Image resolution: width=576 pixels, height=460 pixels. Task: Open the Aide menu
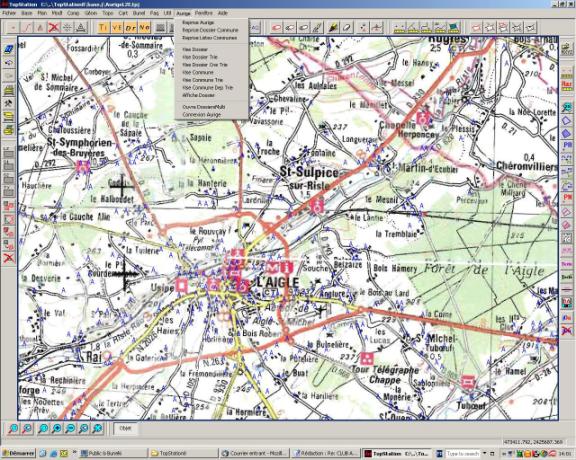(x=223, y=13)
